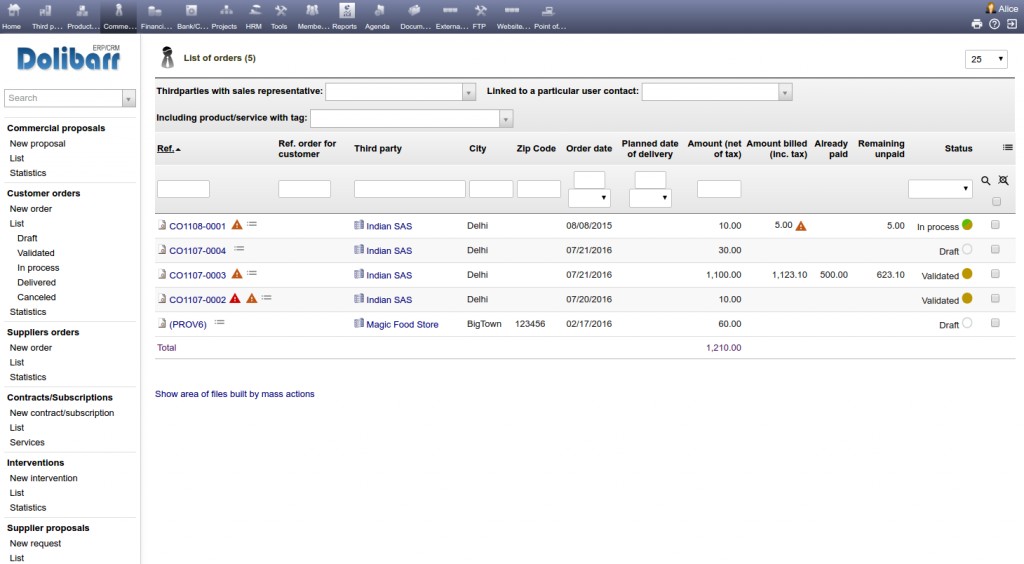Open the HRM top menu
The width and height of the screenshot is (1024, 564).
pos(253,16)
